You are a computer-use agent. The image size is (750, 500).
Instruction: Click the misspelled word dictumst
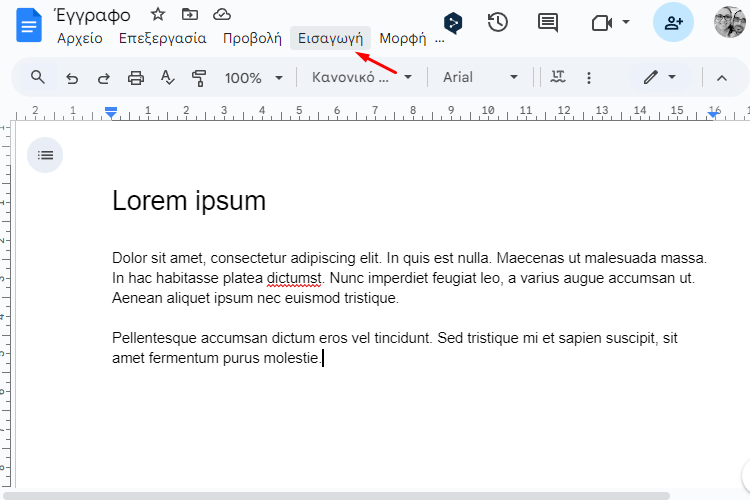(x=294, y=278)
